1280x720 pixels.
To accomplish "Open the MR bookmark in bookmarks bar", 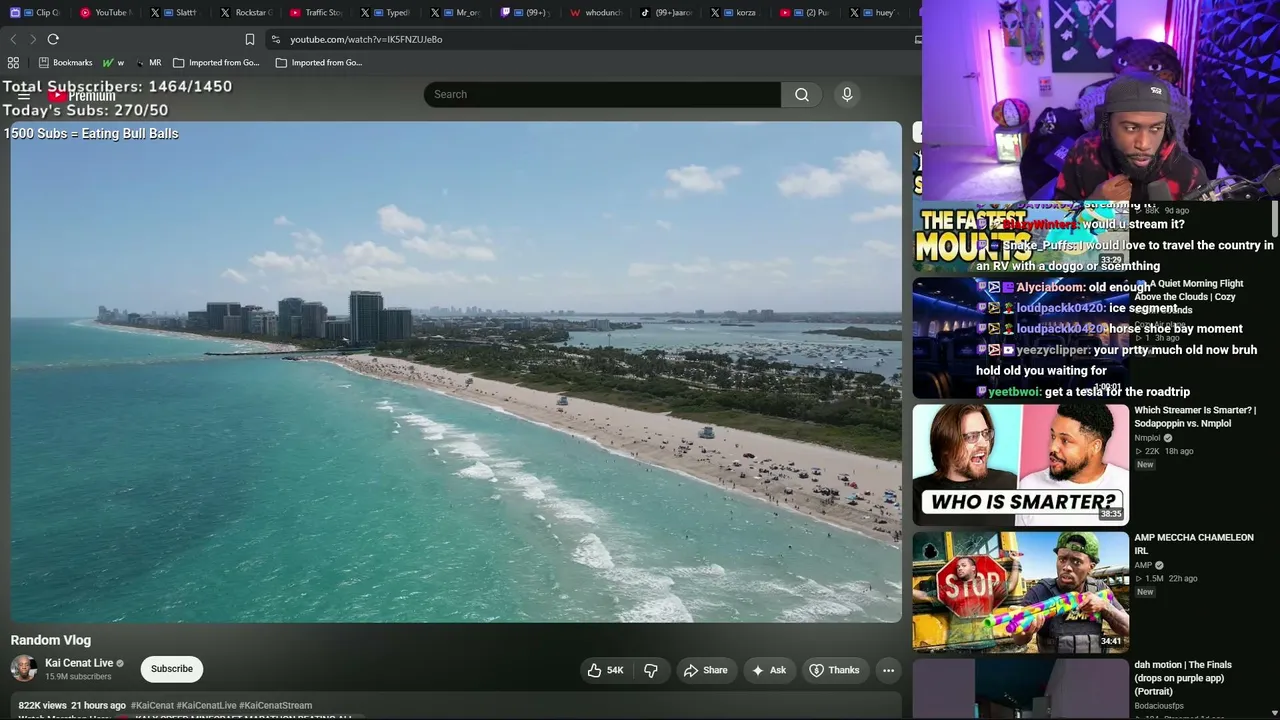I will (x=148, y=62).
